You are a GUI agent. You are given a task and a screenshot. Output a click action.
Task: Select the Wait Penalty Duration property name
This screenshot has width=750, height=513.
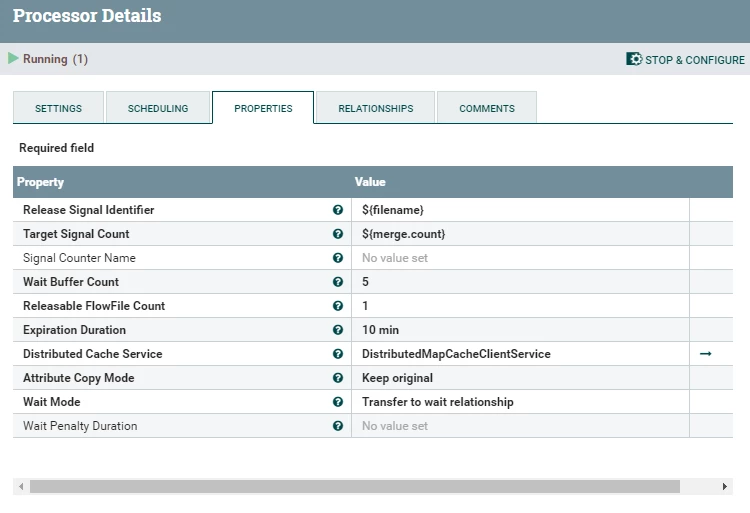tap(80, 426)
